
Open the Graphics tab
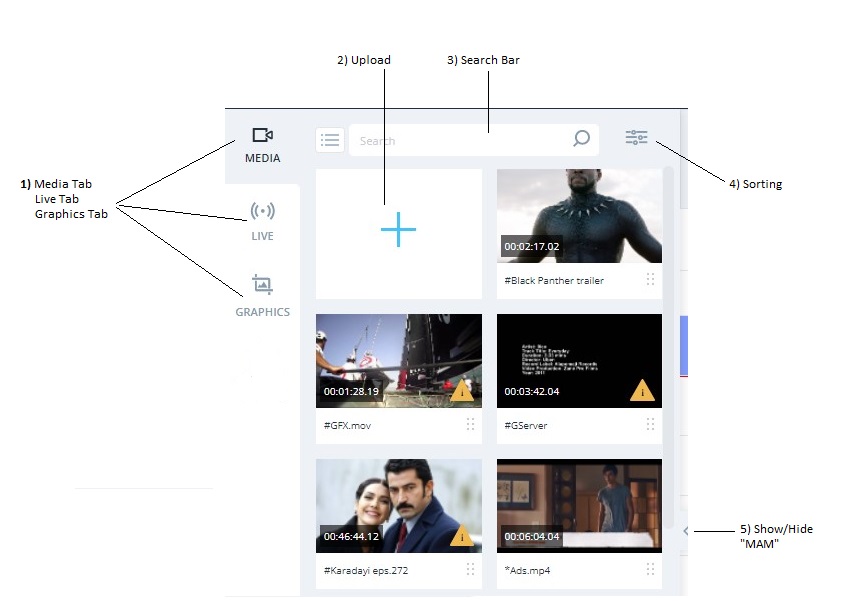click(262, 295)
